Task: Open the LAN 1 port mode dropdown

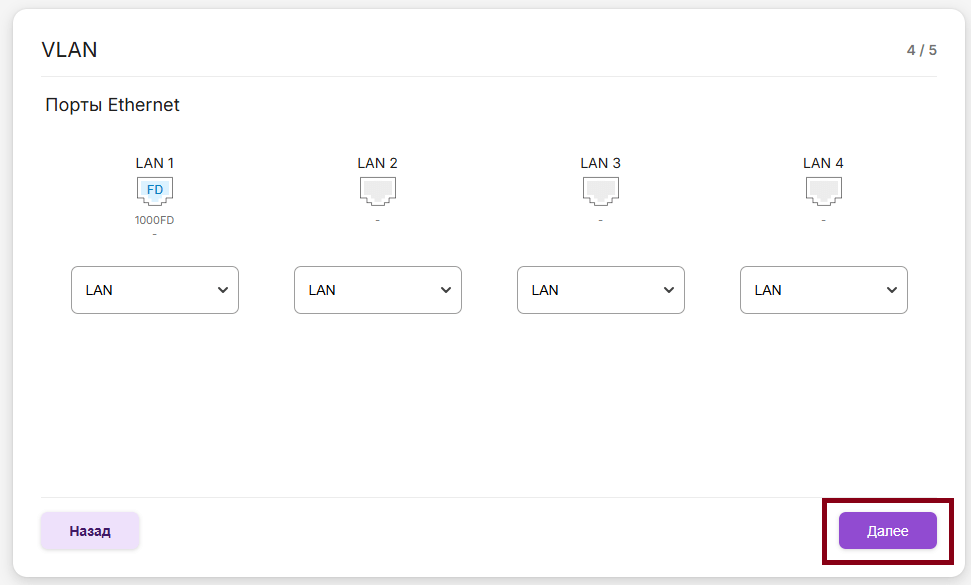Action: [155, 290]
